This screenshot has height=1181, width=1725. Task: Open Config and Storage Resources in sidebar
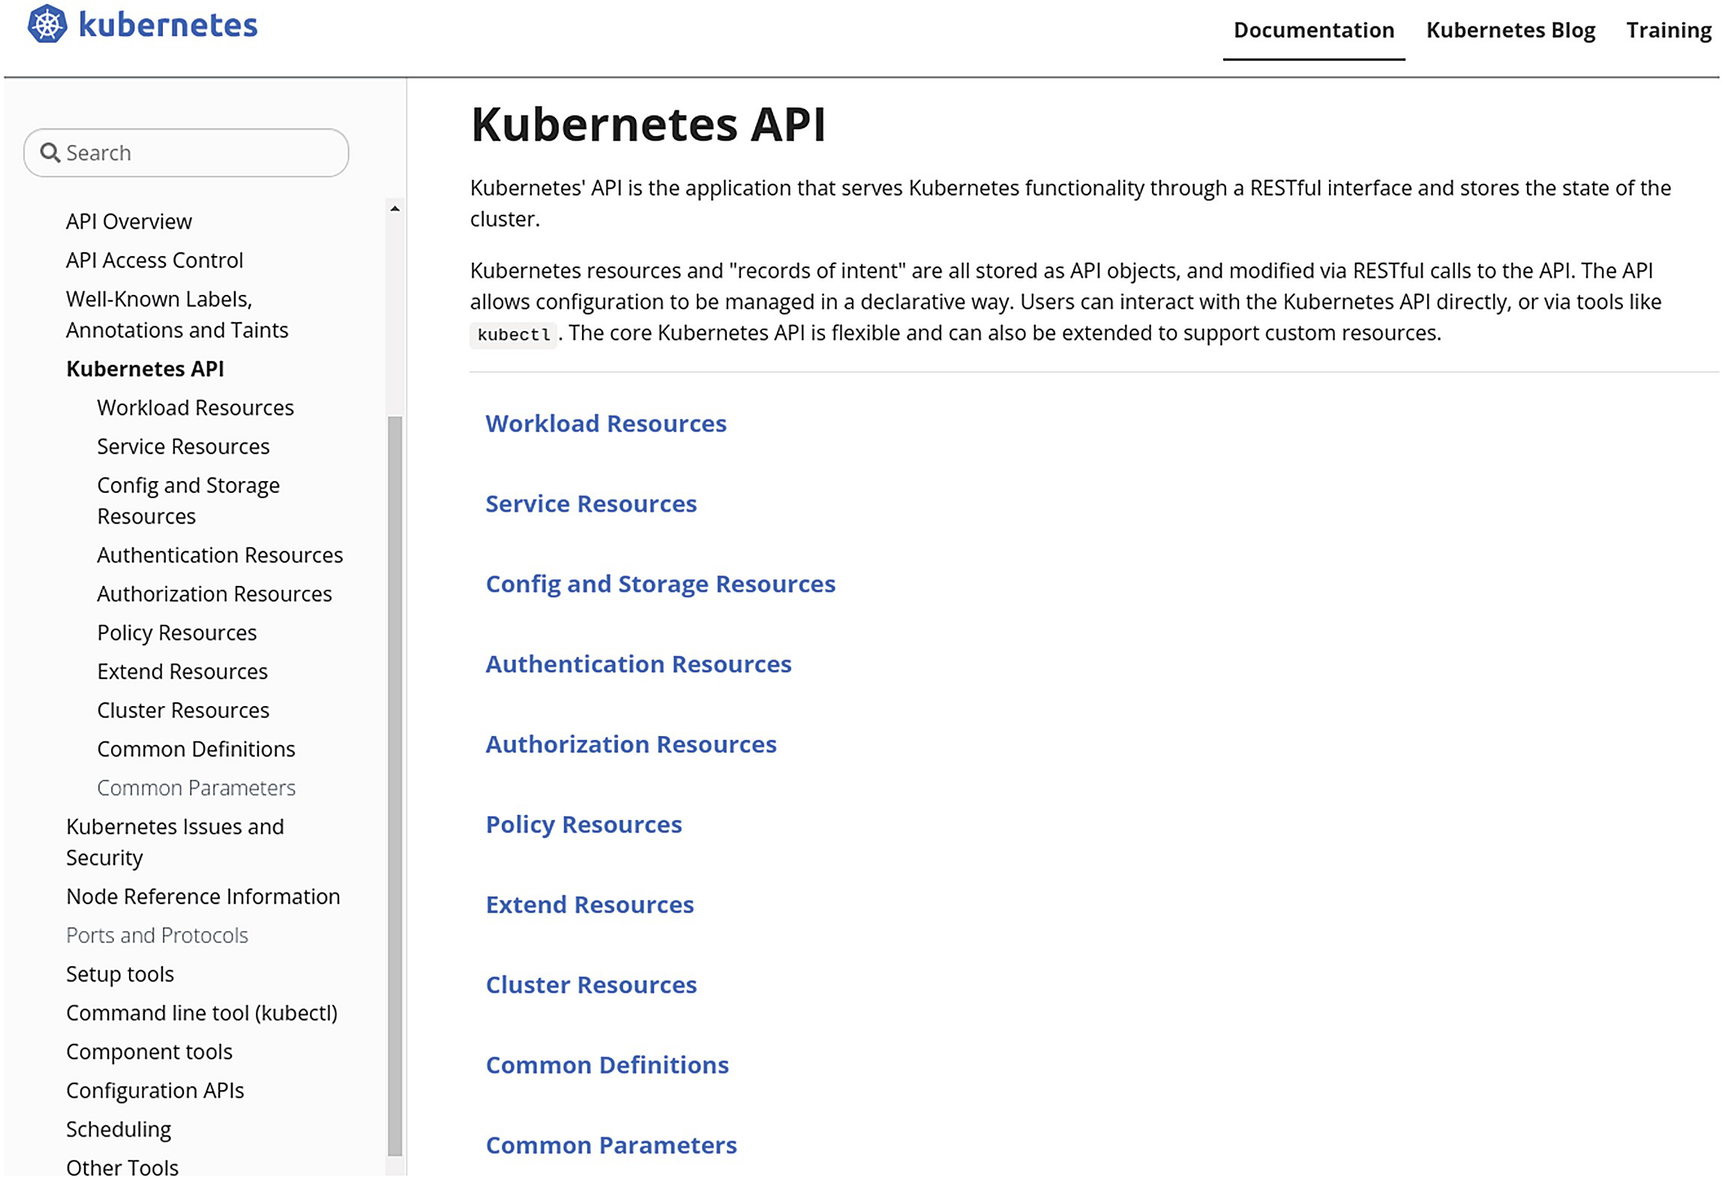point(188,500)
